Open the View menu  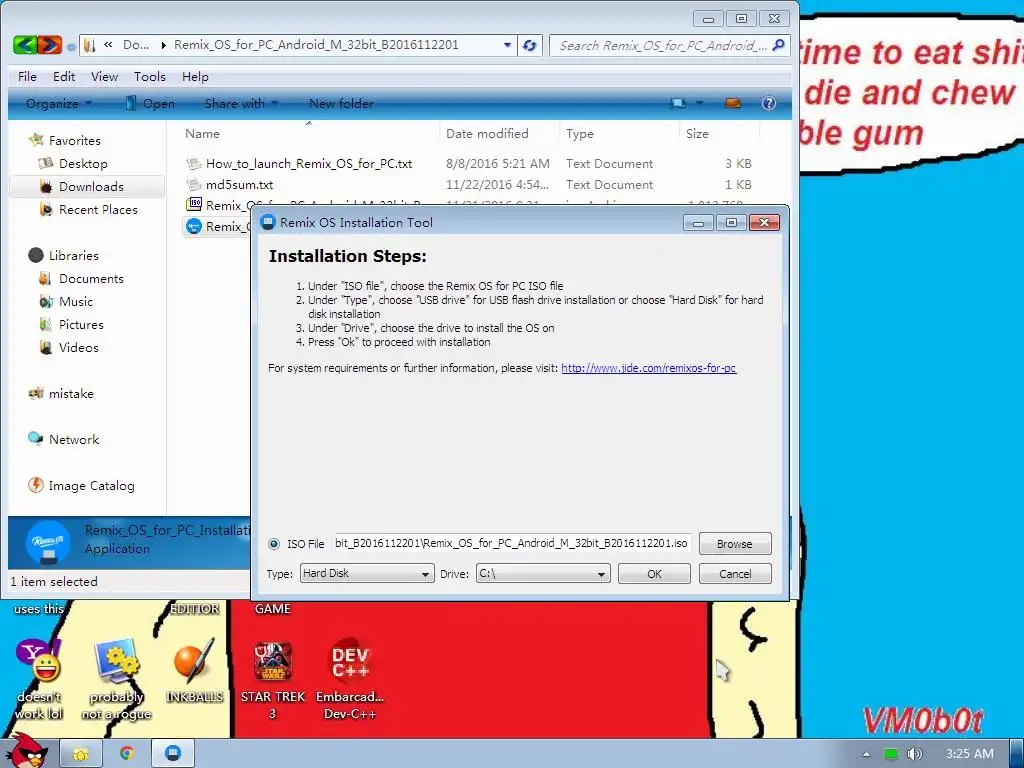[104, 76]
